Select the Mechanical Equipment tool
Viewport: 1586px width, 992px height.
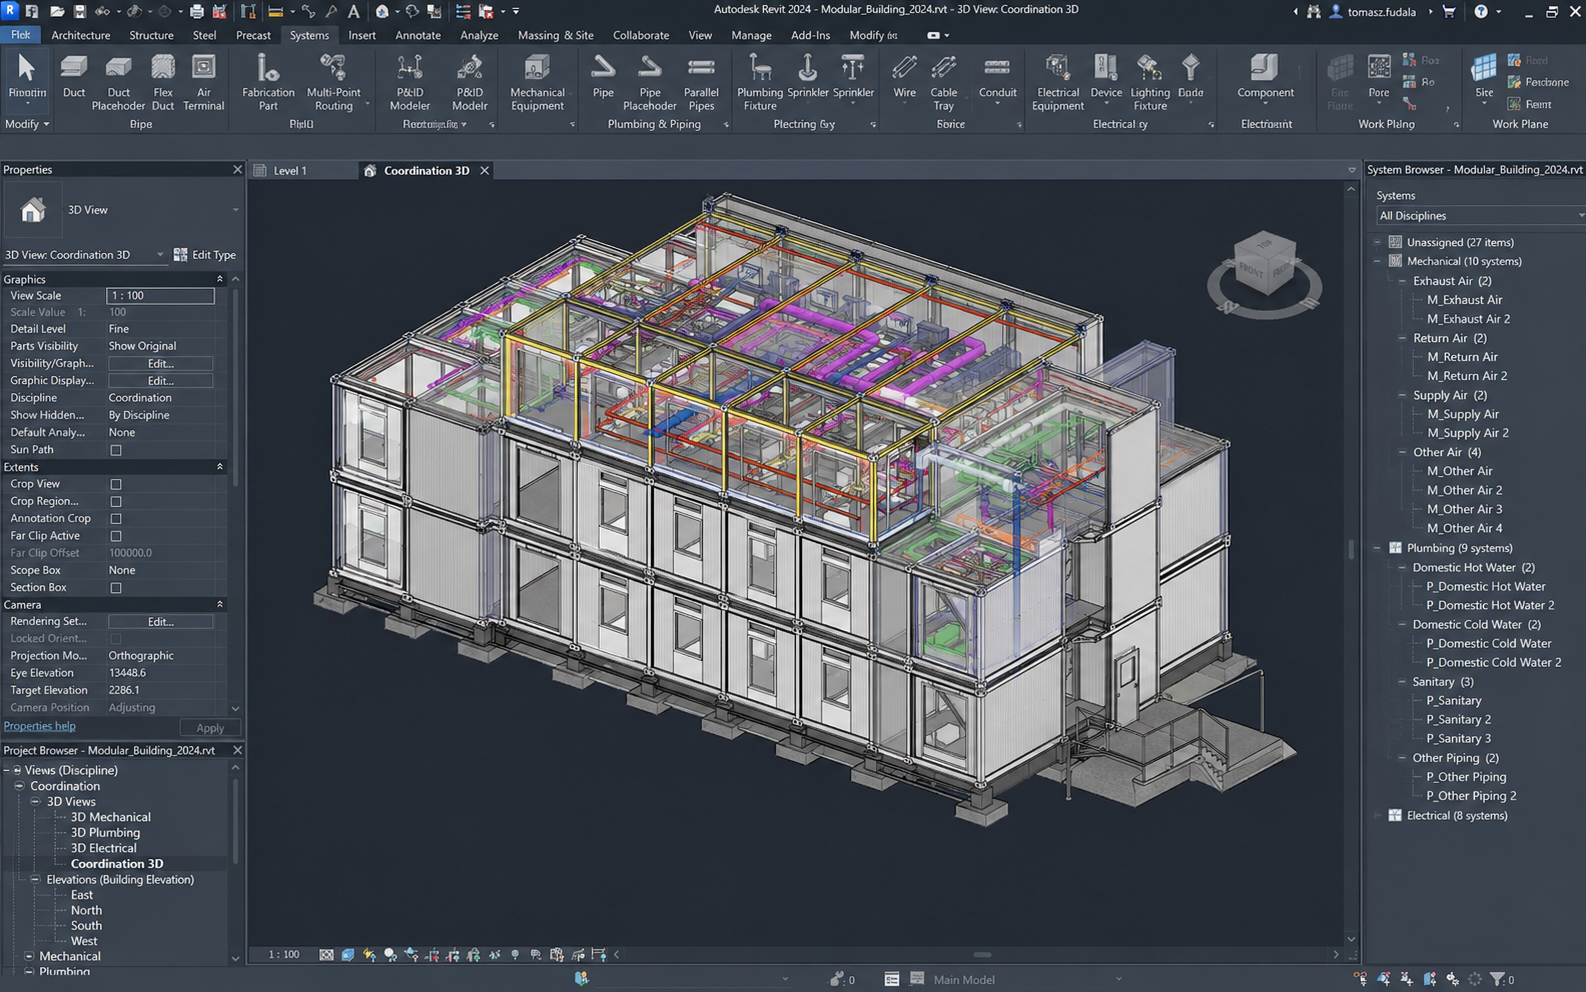point(537,82)
